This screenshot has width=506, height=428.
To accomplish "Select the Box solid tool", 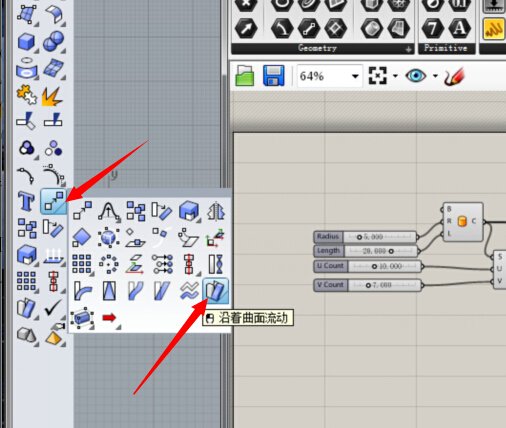I will point(26,42).
